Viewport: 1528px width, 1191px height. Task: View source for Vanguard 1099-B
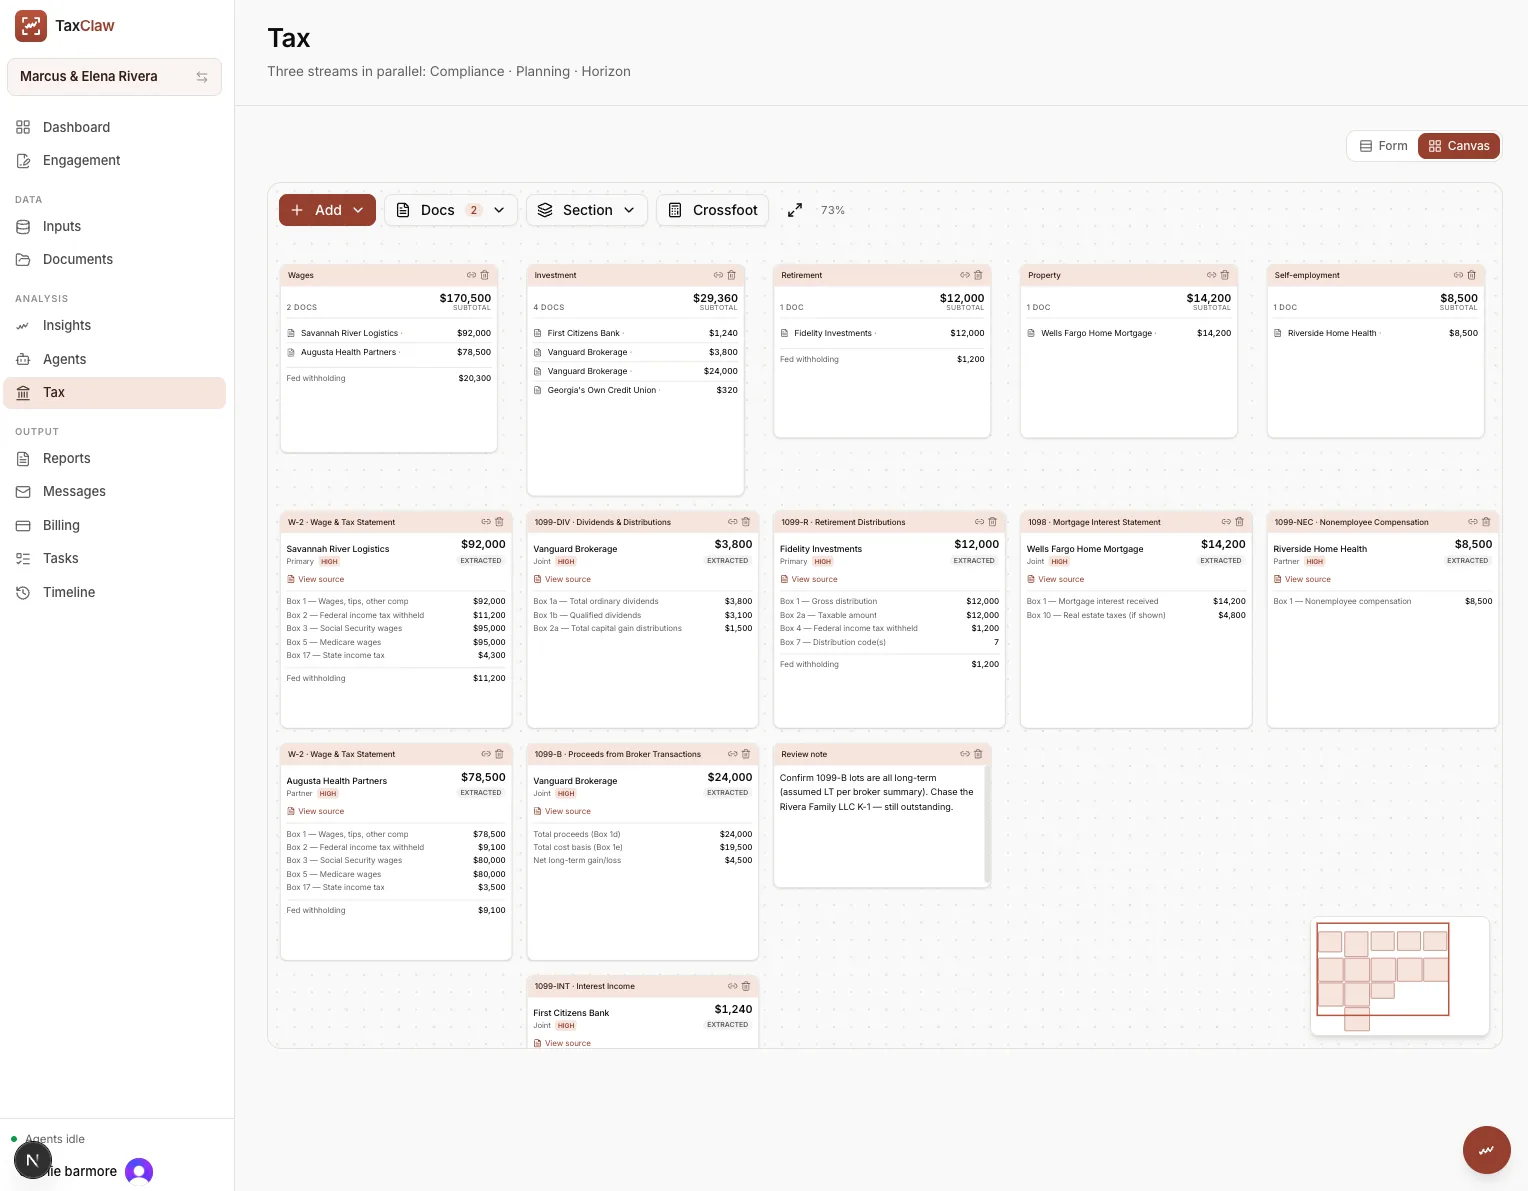coord(562,811)
